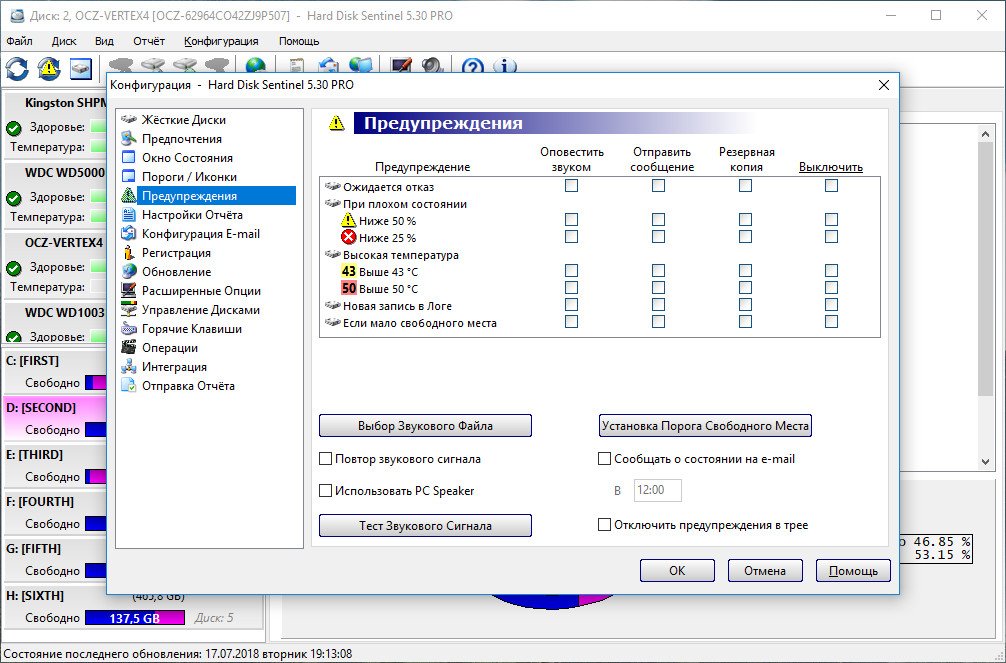Click the blue question mark help icon

[x=473, y=65]
